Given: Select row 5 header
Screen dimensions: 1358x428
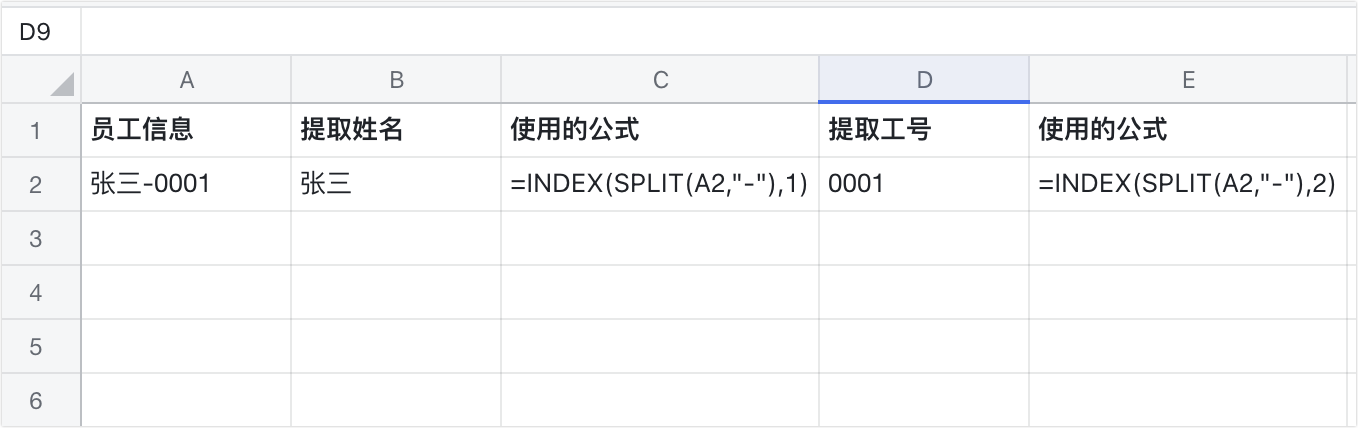Looking at the screenshot, I should (x=37, y=346).
